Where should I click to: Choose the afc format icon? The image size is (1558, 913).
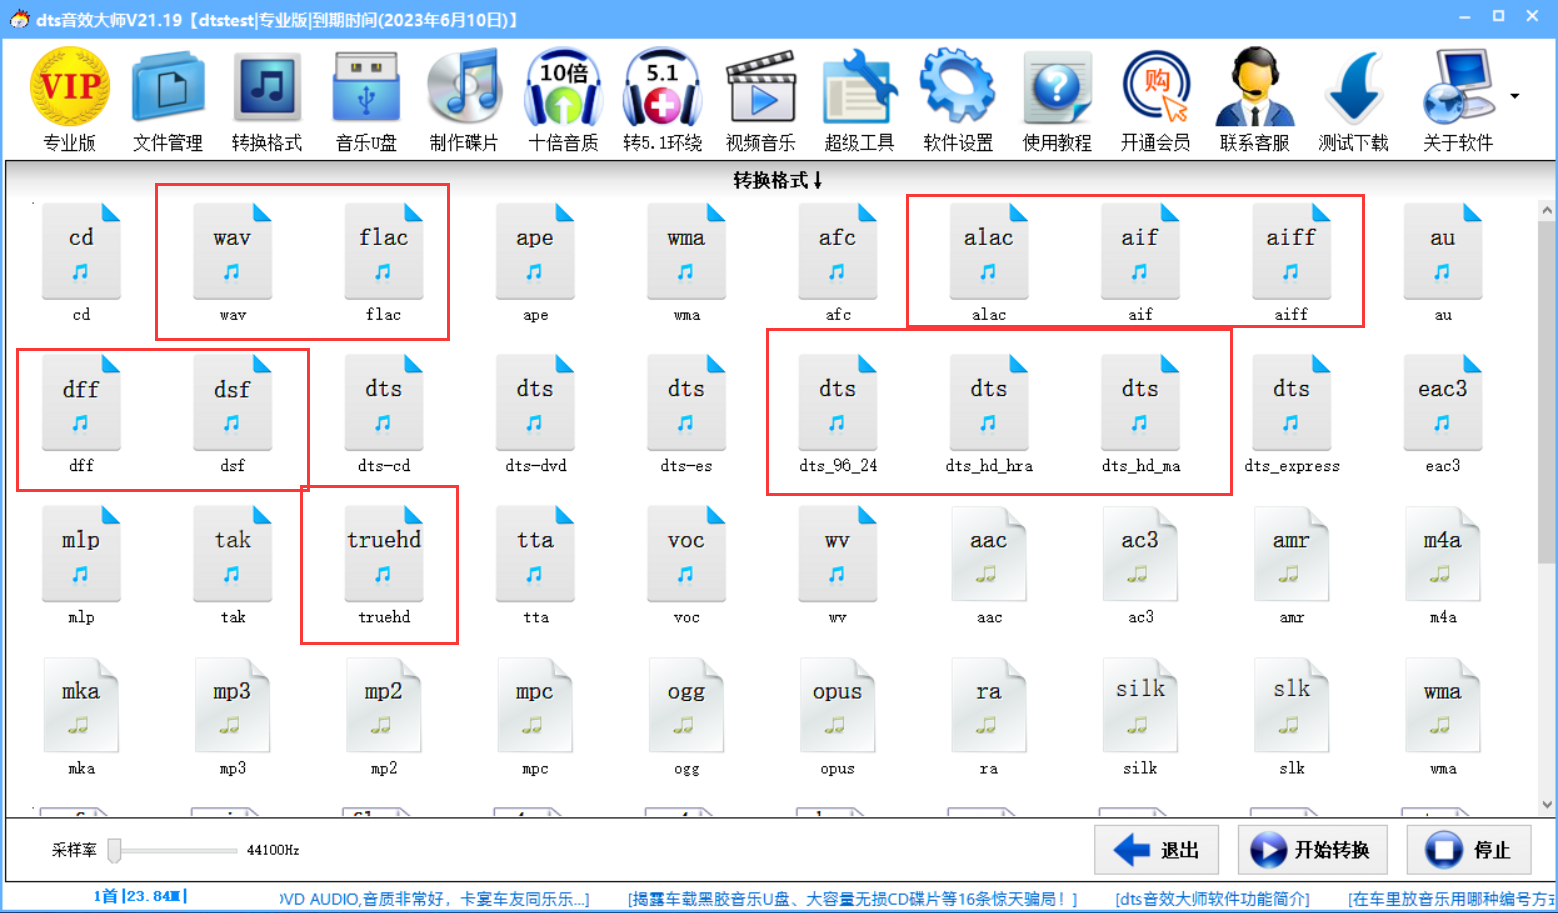point(838,262)
